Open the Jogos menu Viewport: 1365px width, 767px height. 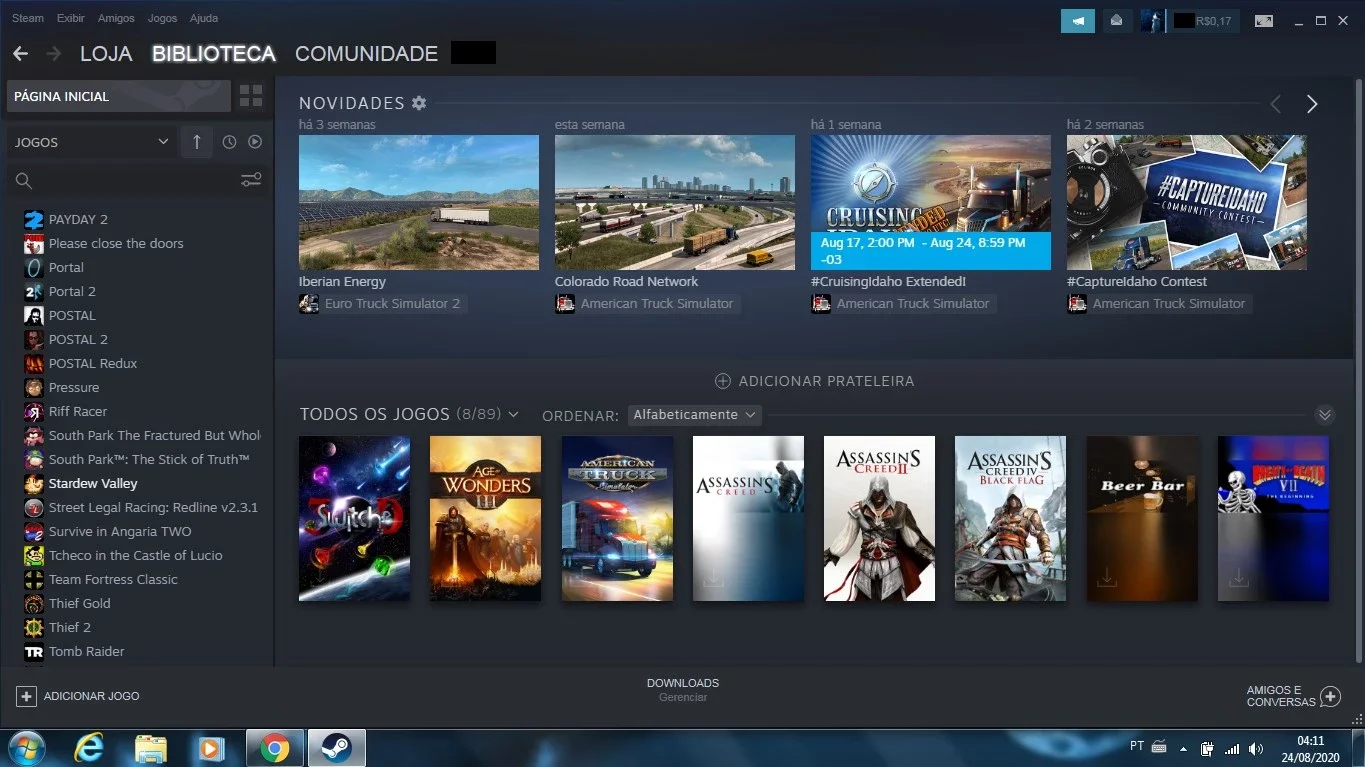click(x=162, y=18)
